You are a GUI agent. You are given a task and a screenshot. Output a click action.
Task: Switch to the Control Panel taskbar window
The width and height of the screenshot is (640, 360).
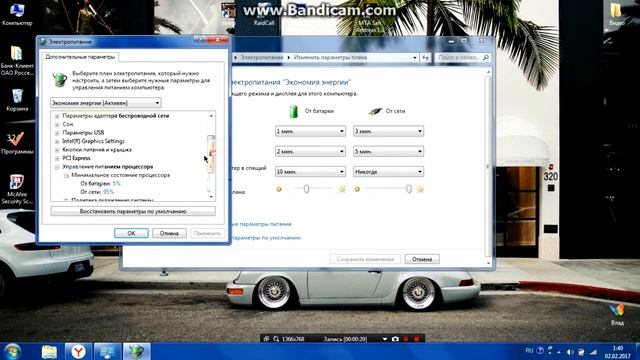[x=107, y=352]
